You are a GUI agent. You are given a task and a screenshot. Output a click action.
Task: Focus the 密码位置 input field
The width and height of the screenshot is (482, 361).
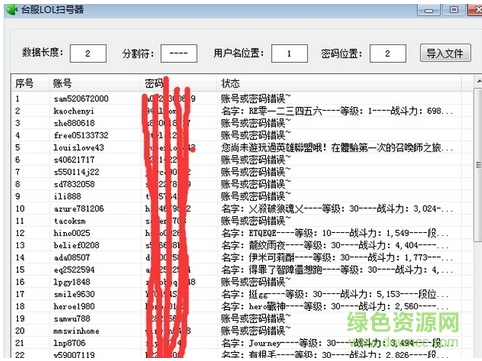point(388,53)
